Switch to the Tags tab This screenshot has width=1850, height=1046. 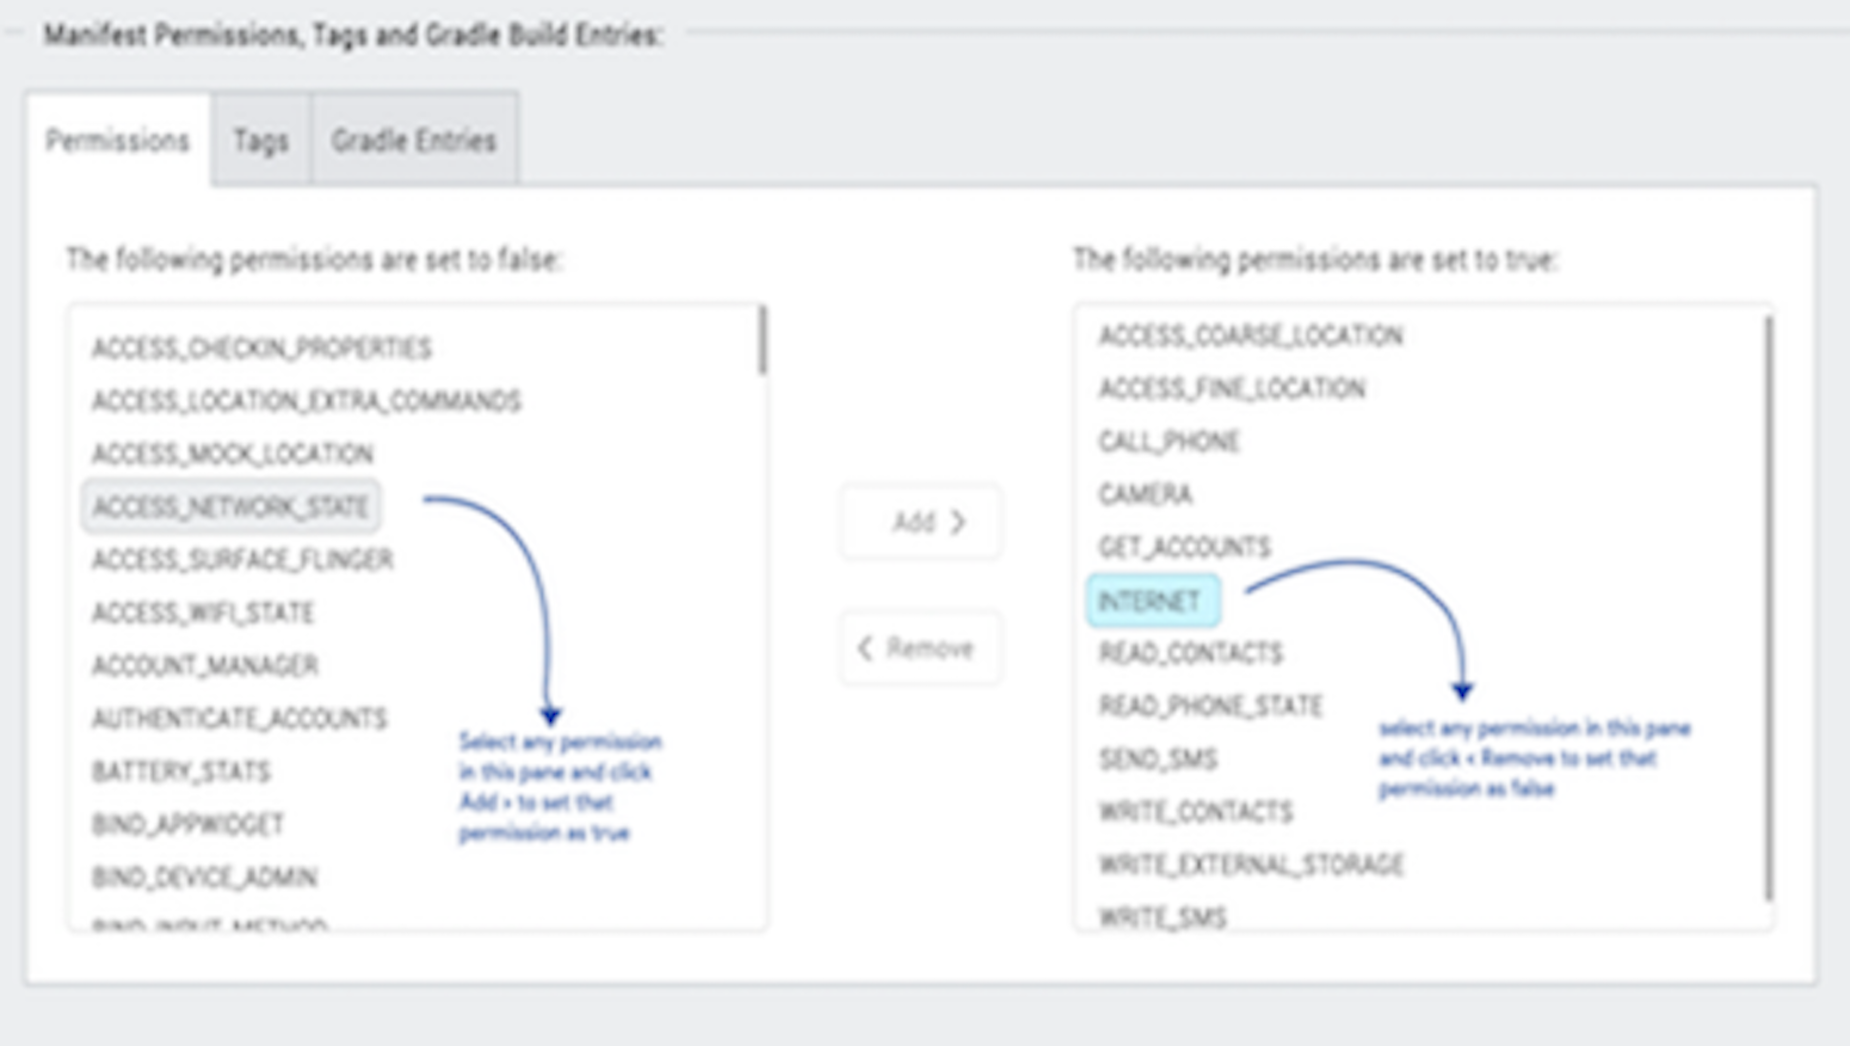click(260, 140)
